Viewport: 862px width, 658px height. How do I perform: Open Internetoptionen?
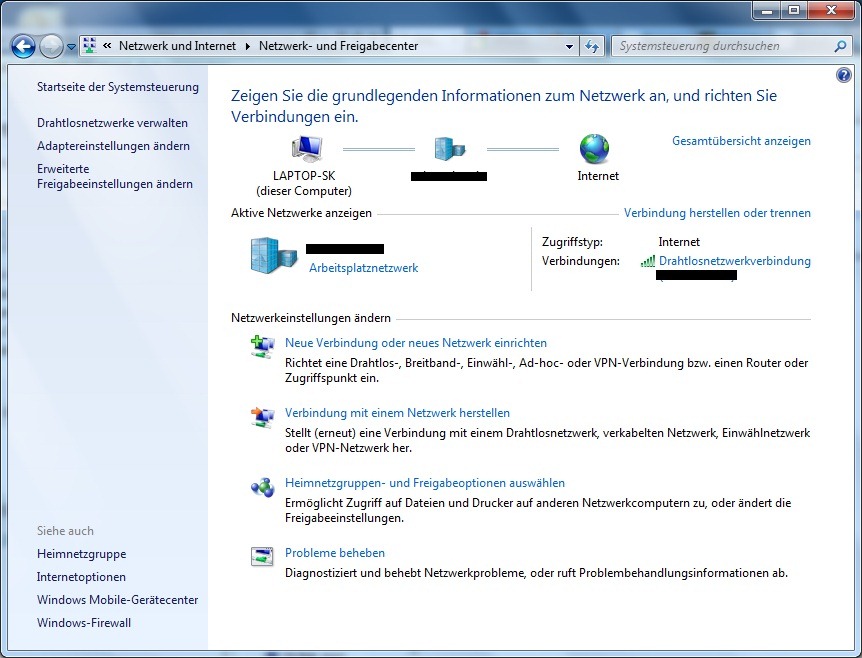81,577
